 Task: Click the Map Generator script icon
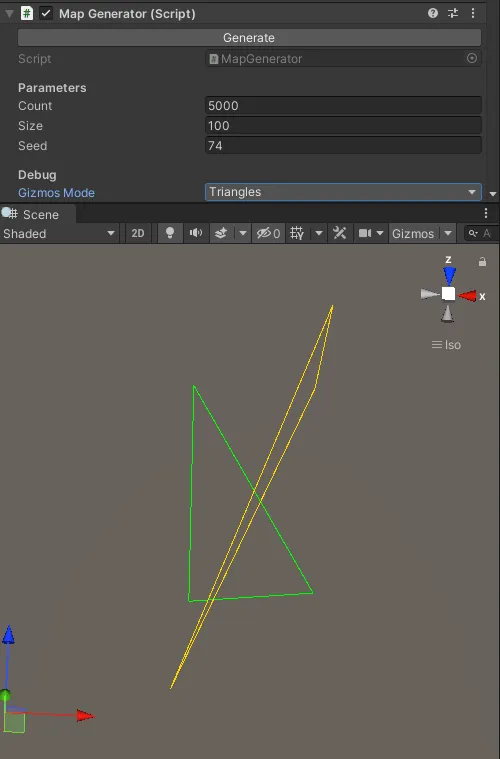(x=27, y=13)
